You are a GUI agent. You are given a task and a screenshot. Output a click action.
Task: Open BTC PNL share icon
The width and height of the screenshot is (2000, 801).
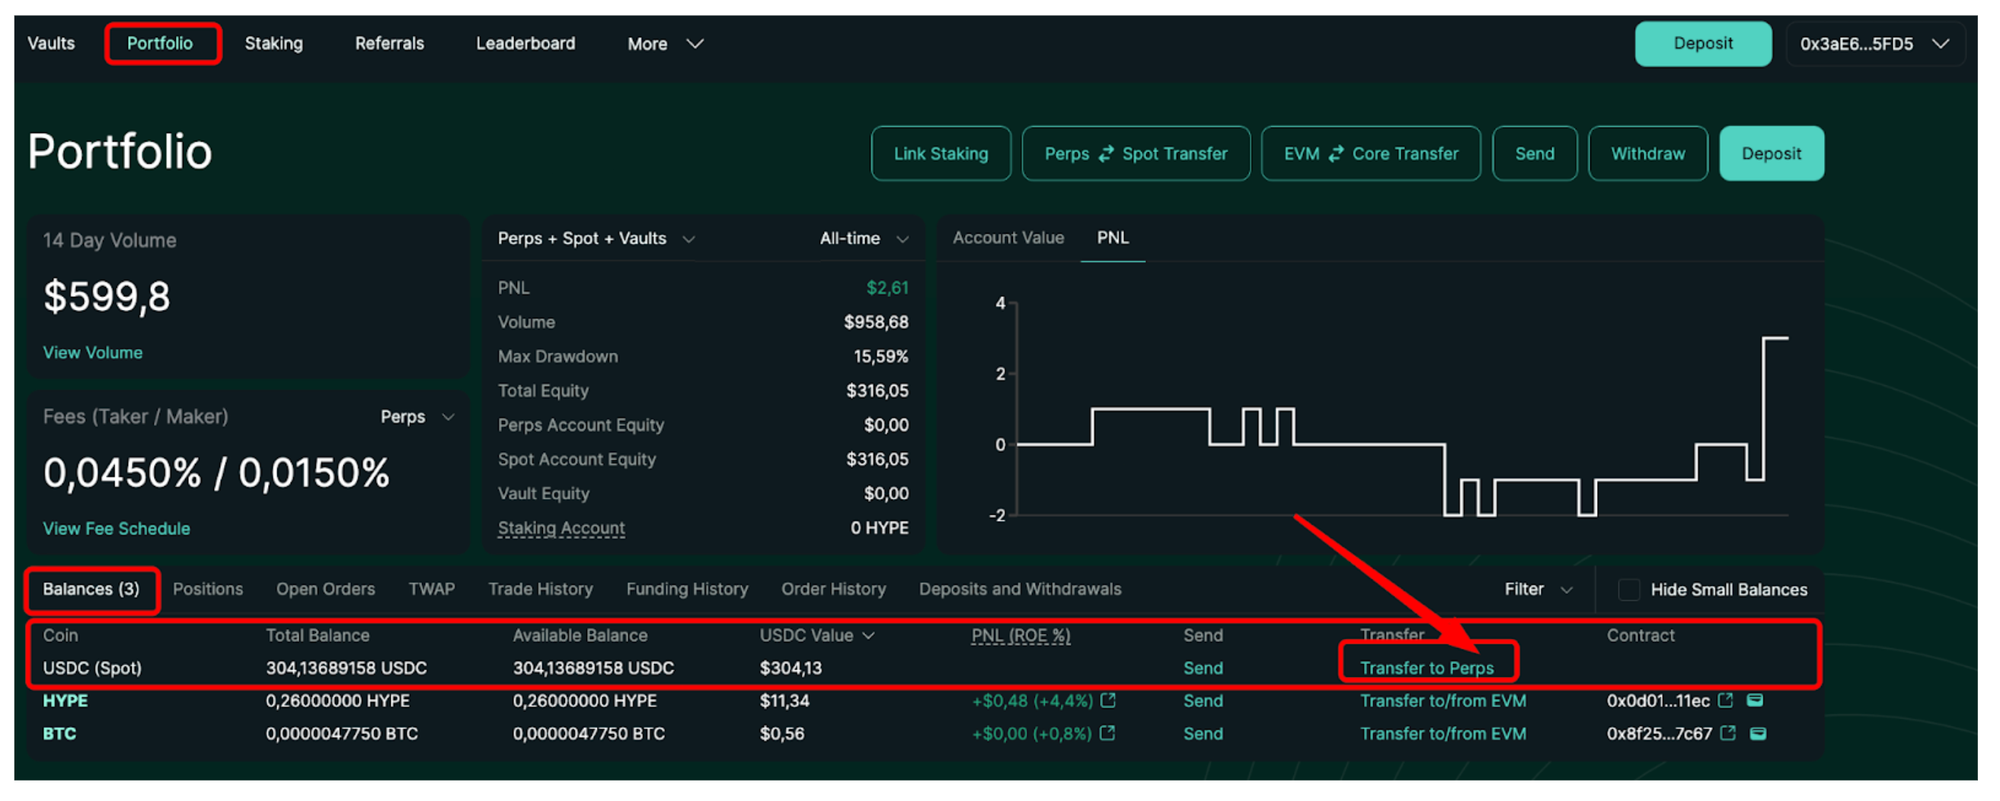point(1108,734)
